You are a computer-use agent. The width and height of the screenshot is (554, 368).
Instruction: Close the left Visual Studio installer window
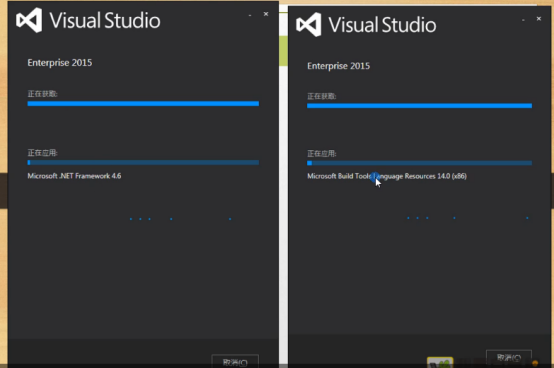tap(266, 14)
